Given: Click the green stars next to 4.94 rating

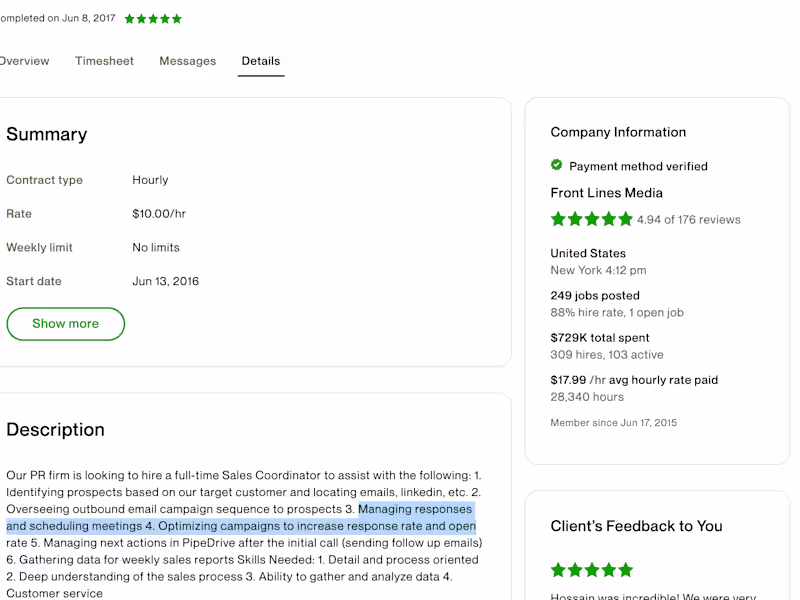Looking at the screenshot, I should [x=590, y=219].
